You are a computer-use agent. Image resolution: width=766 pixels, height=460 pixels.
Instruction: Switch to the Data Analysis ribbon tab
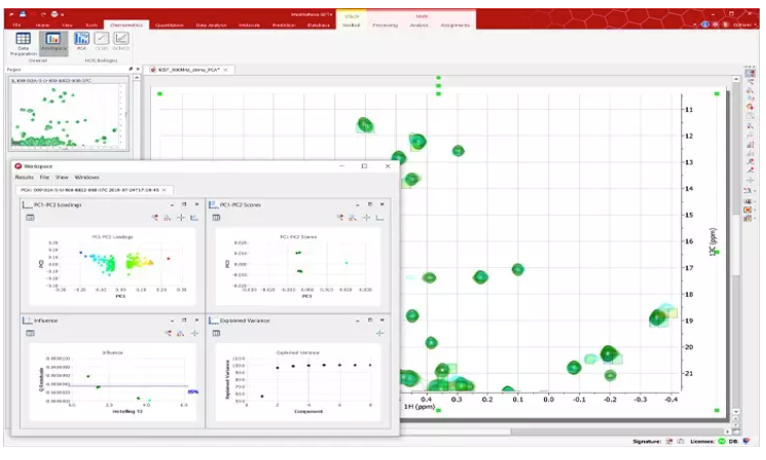point(213,23)
